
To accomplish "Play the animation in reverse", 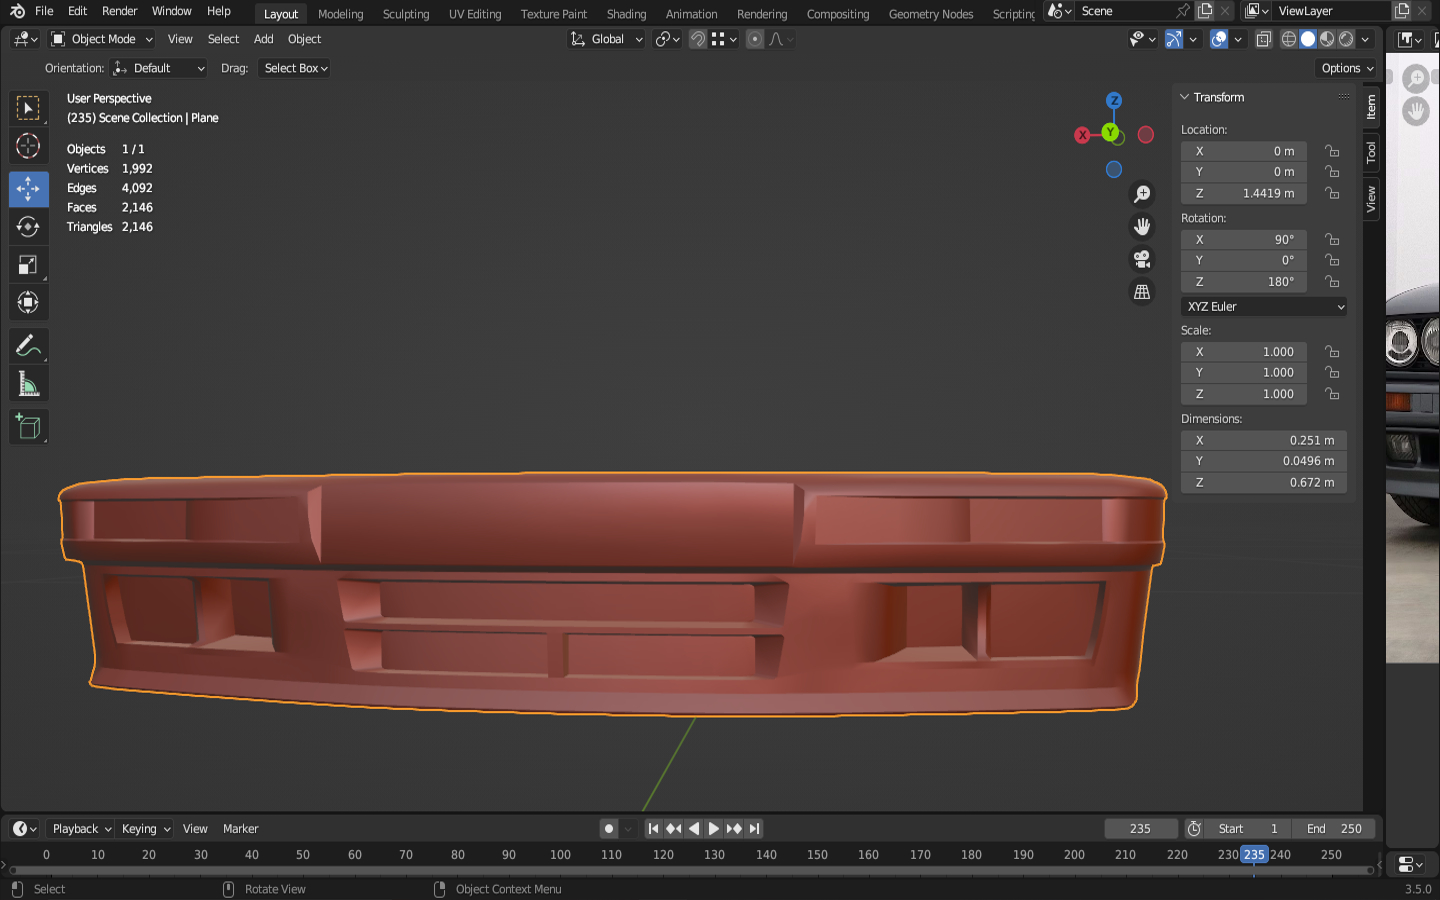I will point(694,829).
